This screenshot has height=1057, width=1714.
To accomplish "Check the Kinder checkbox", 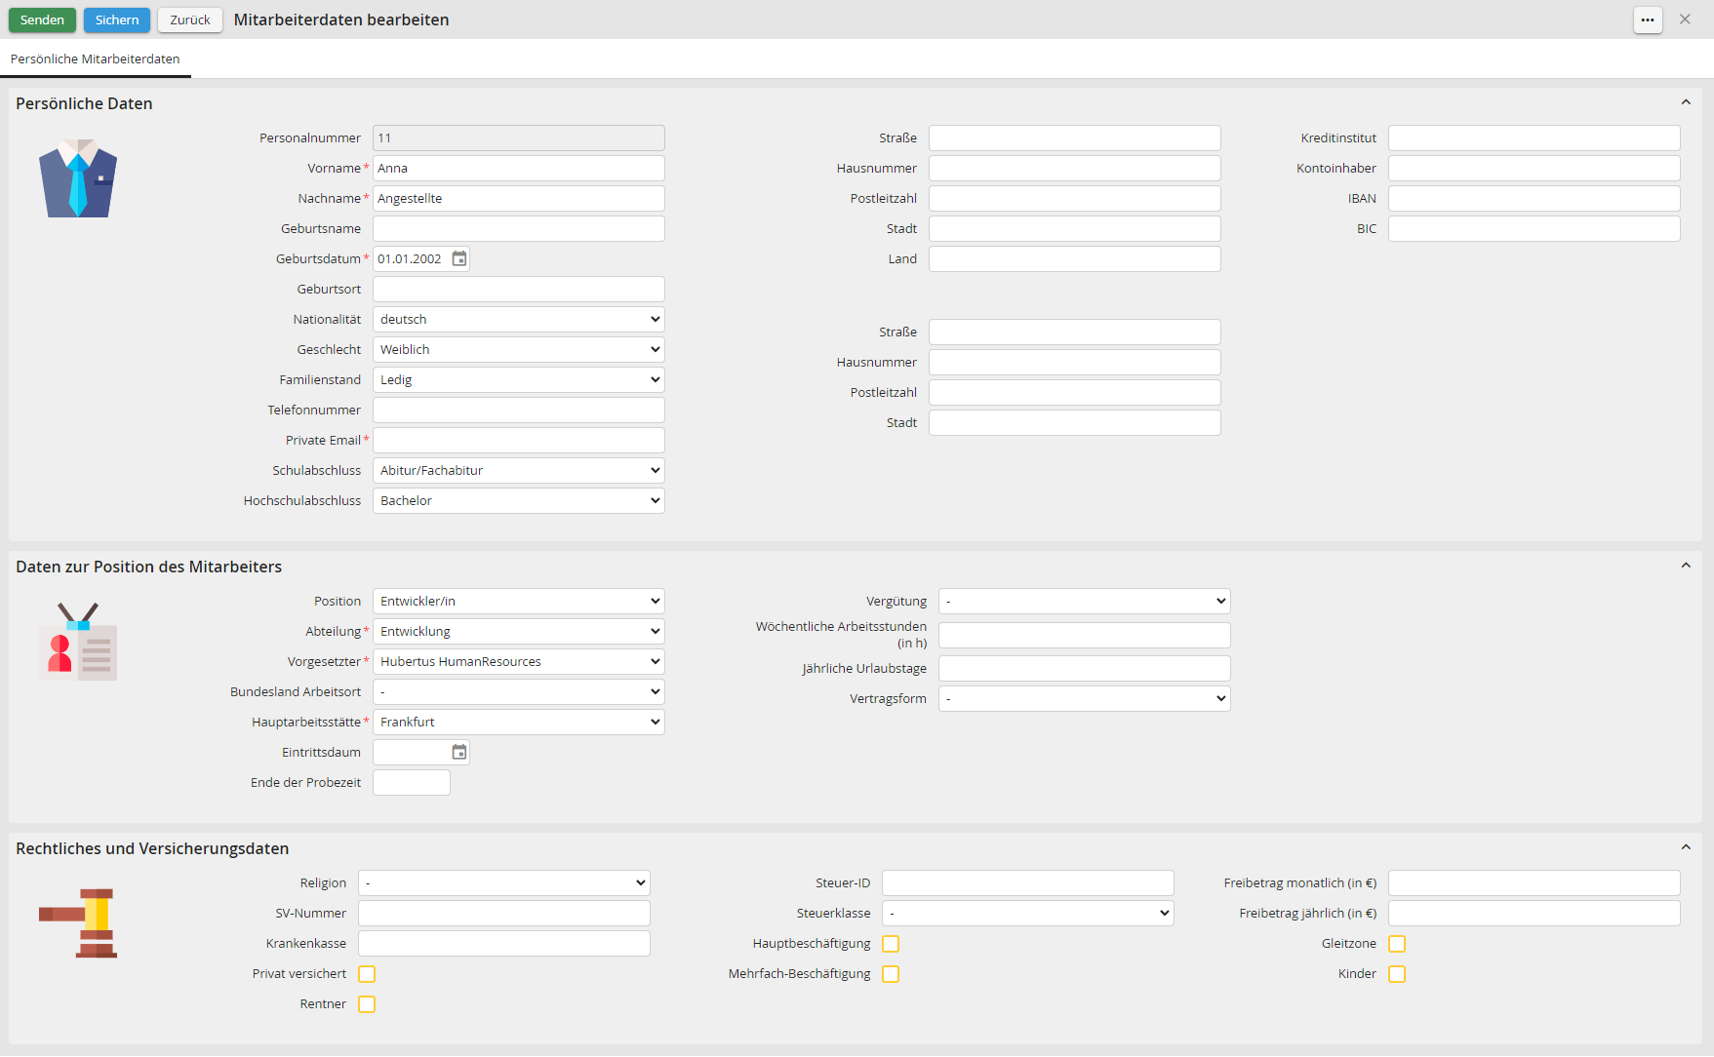I will [1397, 974].
